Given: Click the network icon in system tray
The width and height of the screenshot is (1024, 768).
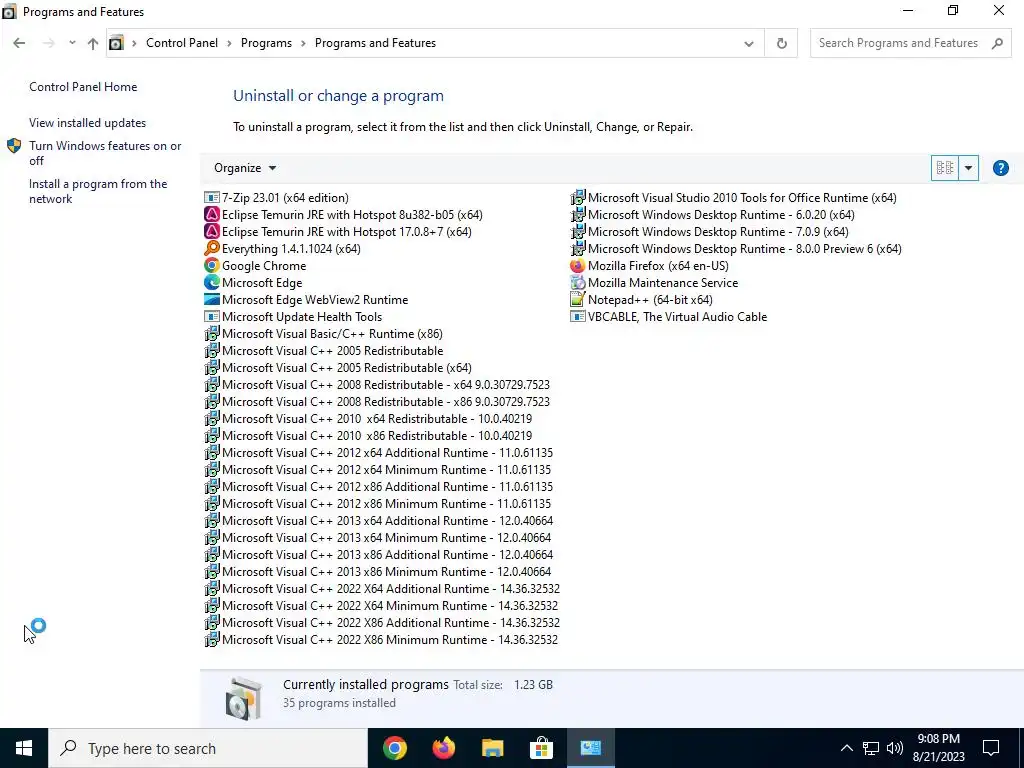Looking at the screenshot, I should tap(871, 748).
